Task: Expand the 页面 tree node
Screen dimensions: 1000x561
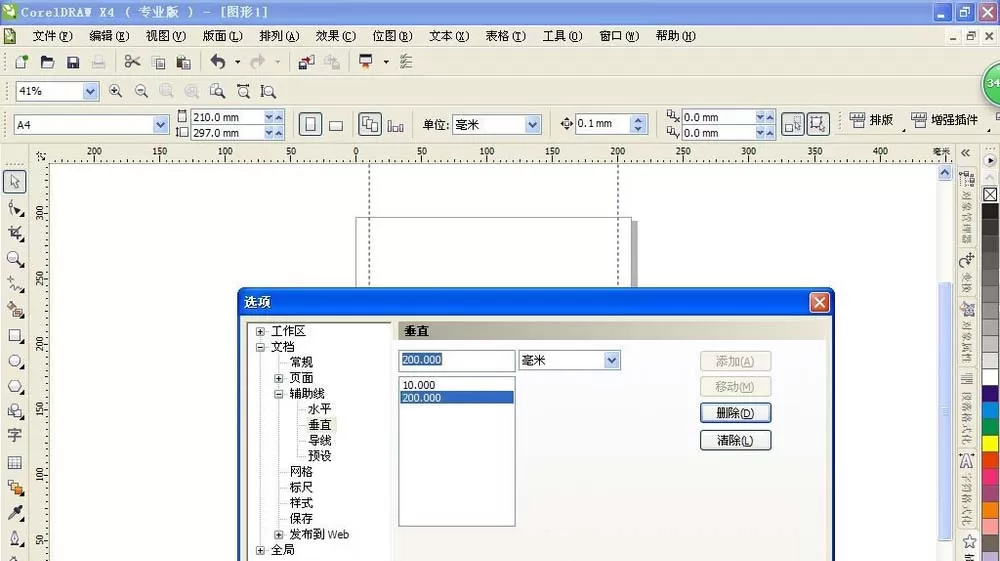Action: 279,379
